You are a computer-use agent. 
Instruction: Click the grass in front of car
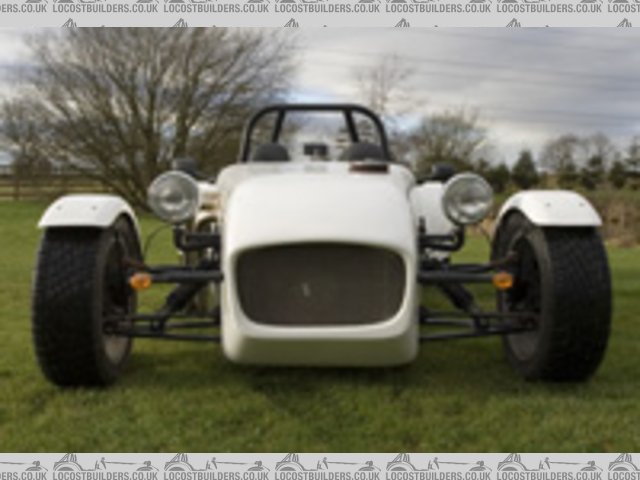(x=320, y=410)
